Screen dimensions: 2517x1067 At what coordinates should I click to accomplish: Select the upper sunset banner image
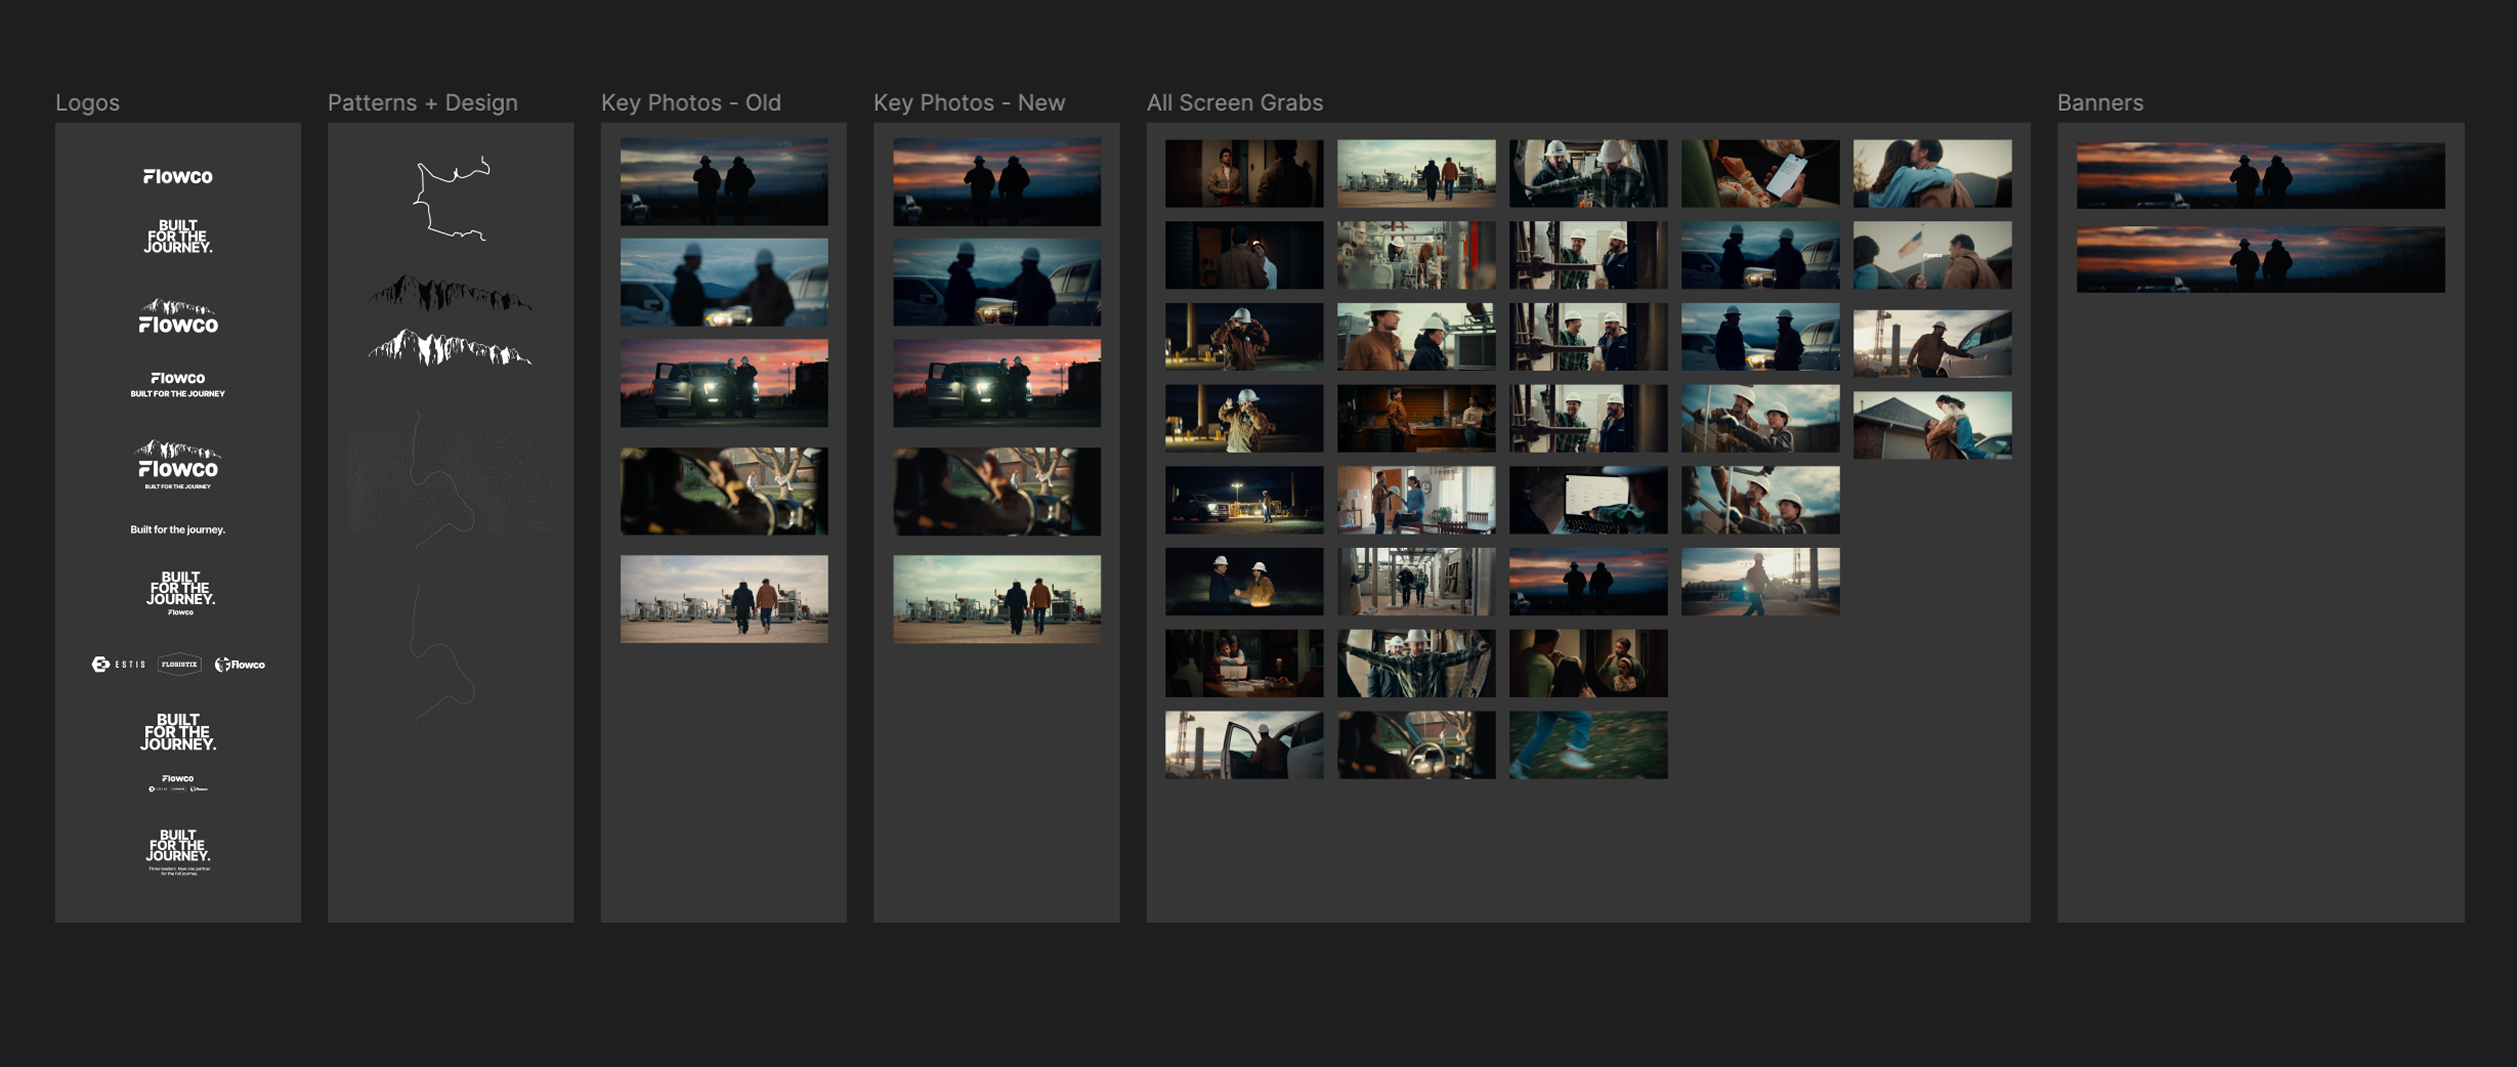[2261, 175]
